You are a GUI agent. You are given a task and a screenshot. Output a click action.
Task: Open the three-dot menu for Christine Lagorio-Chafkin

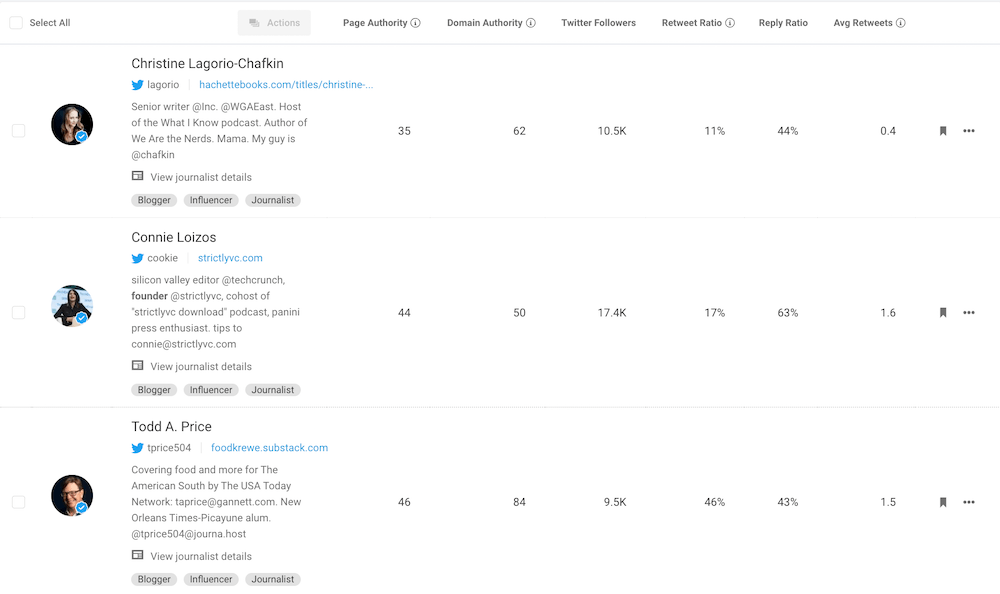[968, 131]
